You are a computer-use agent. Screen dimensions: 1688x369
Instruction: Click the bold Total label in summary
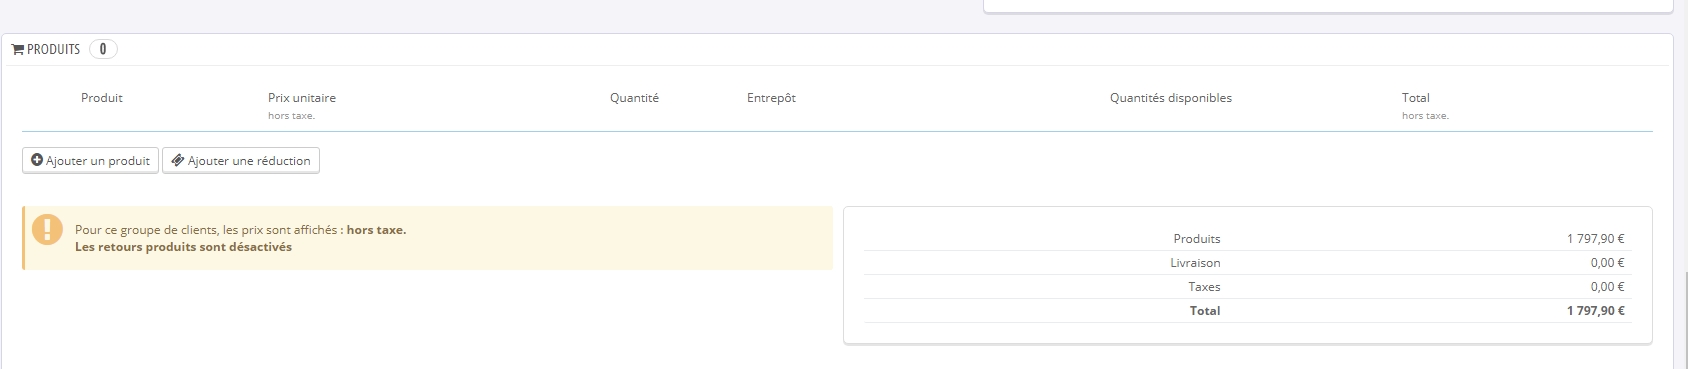tap(1205, 311)
